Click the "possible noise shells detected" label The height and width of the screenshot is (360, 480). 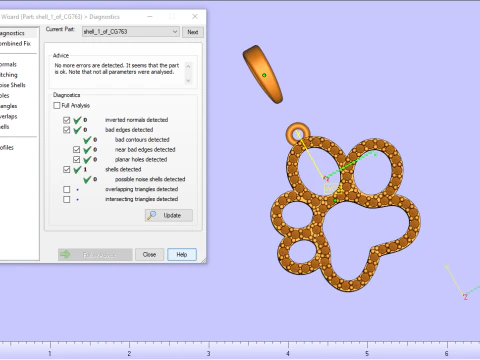pos(150,179)
